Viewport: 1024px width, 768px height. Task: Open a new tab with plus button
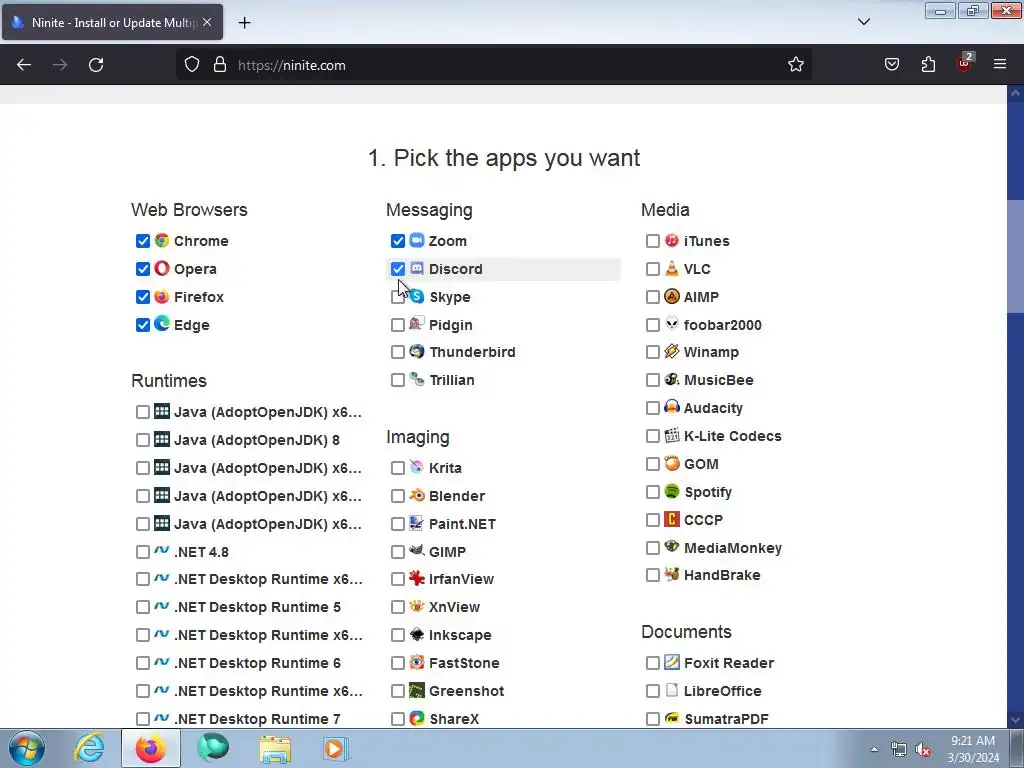point(244,23)
